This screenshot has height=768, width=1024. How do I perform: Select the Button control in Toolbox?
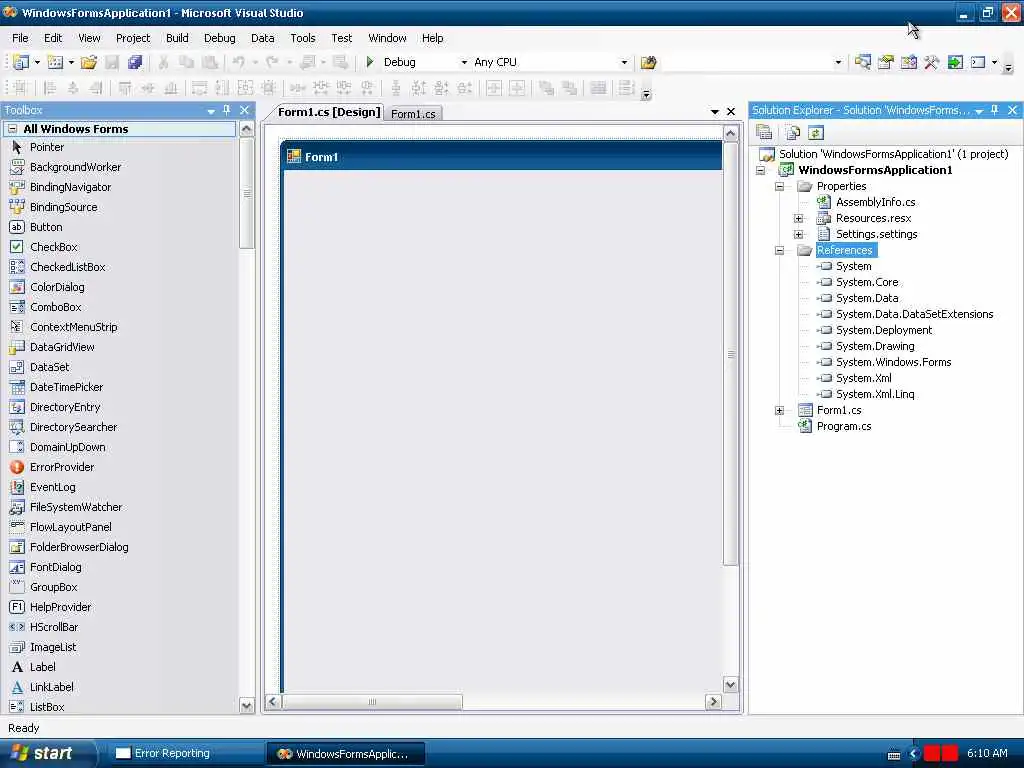click(x=119, y=227)
